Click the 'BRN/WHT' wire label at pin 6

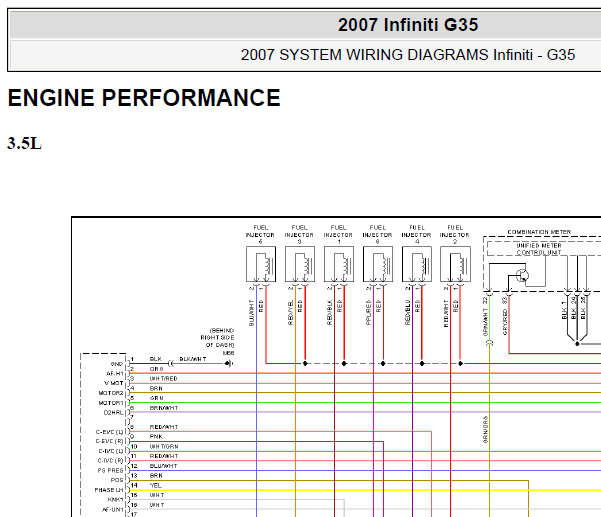164,408
